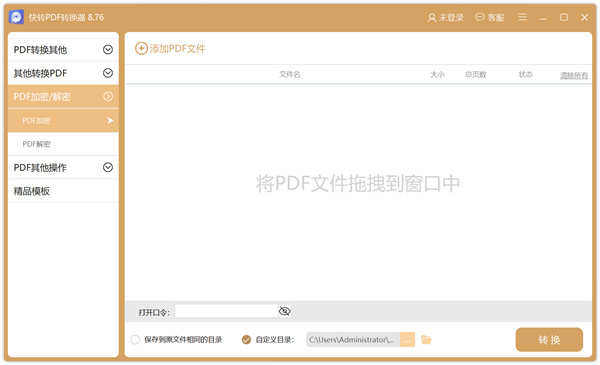This screenshot has width=600, height=365.
Task: Open the hamburger main menu
Action: 522,17
